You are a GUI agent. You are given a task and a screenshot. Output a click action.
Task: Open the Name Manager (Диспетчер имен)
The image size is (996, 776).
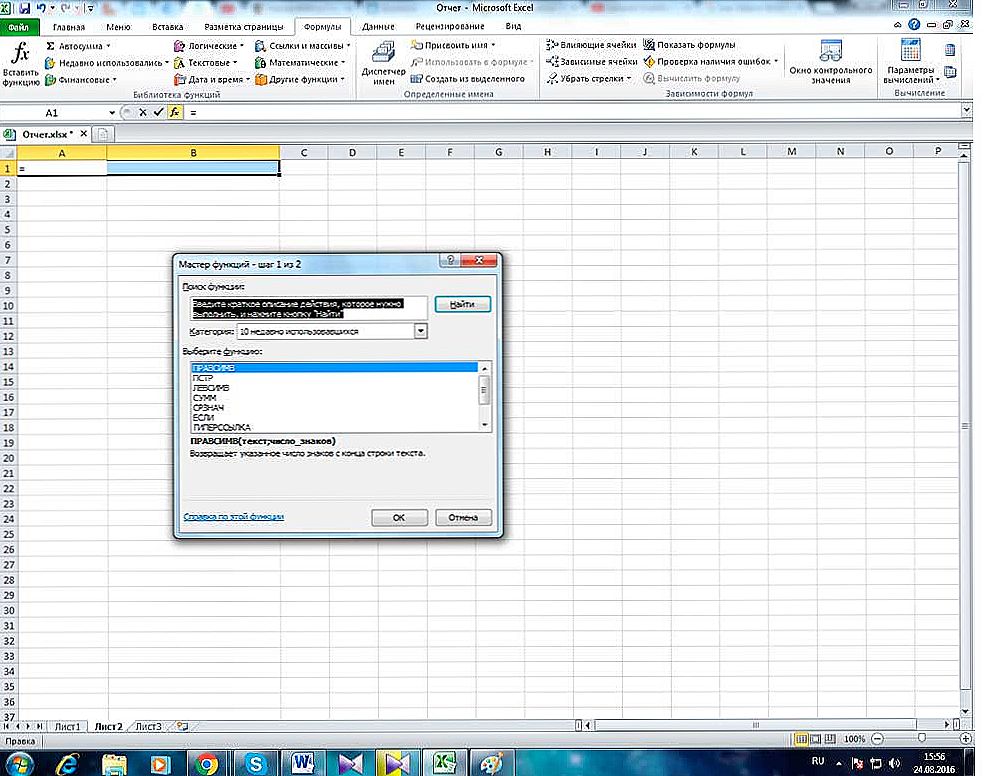(x=383, y=63)
